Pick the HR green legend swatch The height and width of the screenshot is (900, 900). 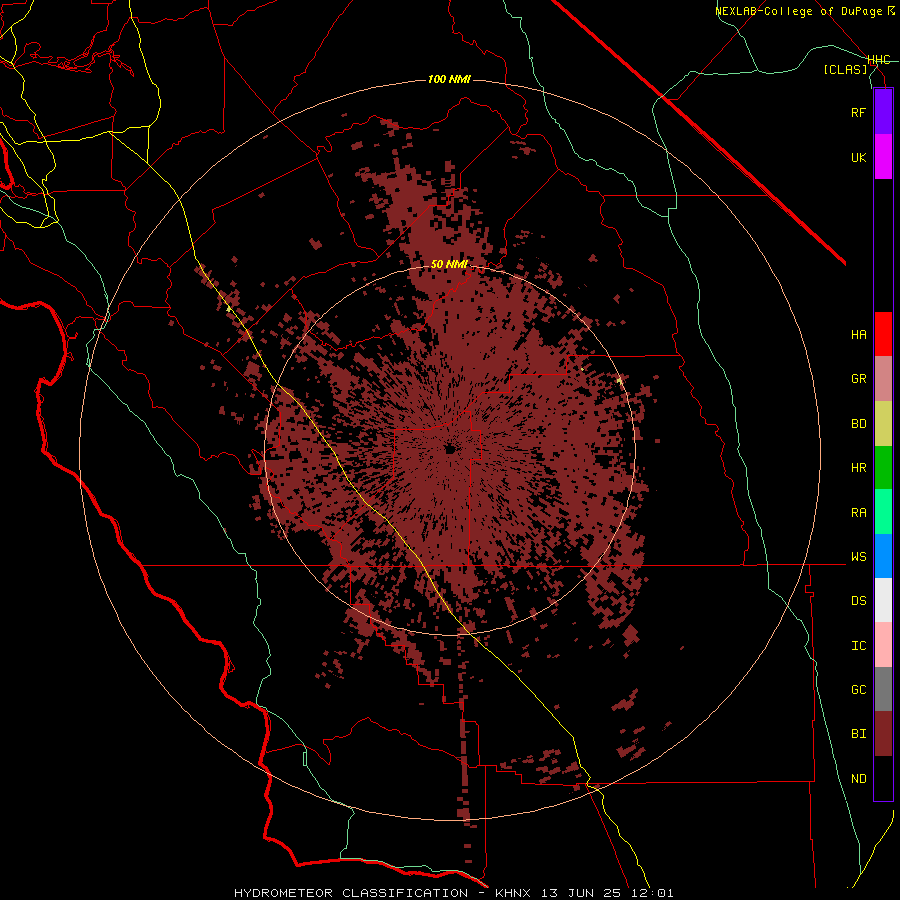click(x=883, y=467)
